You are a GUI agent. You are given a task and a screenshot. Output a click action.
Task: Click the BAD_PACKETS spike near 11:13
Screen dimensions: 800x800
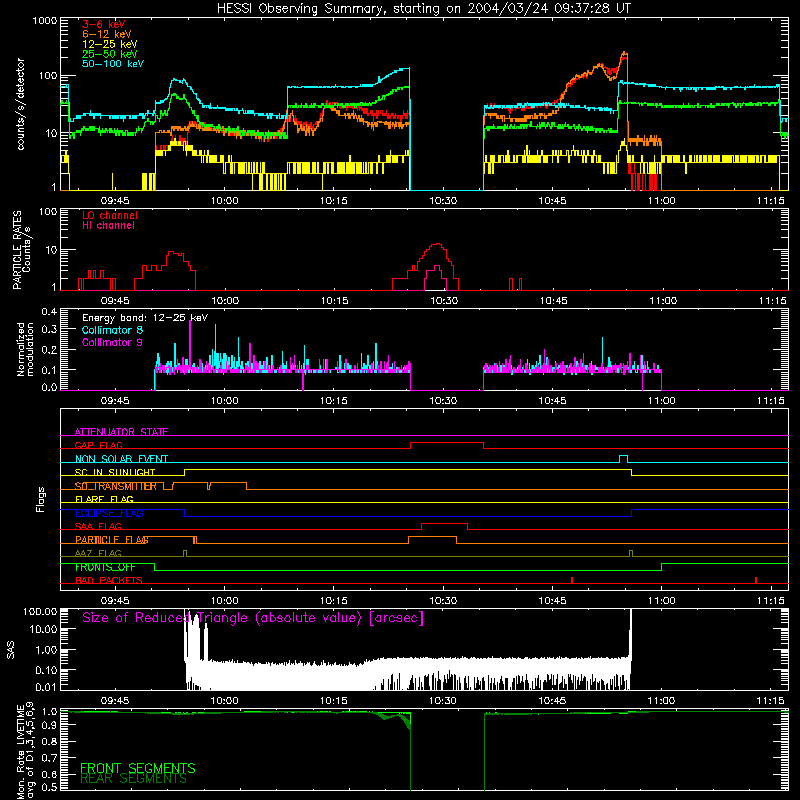[x=756, y=580]
